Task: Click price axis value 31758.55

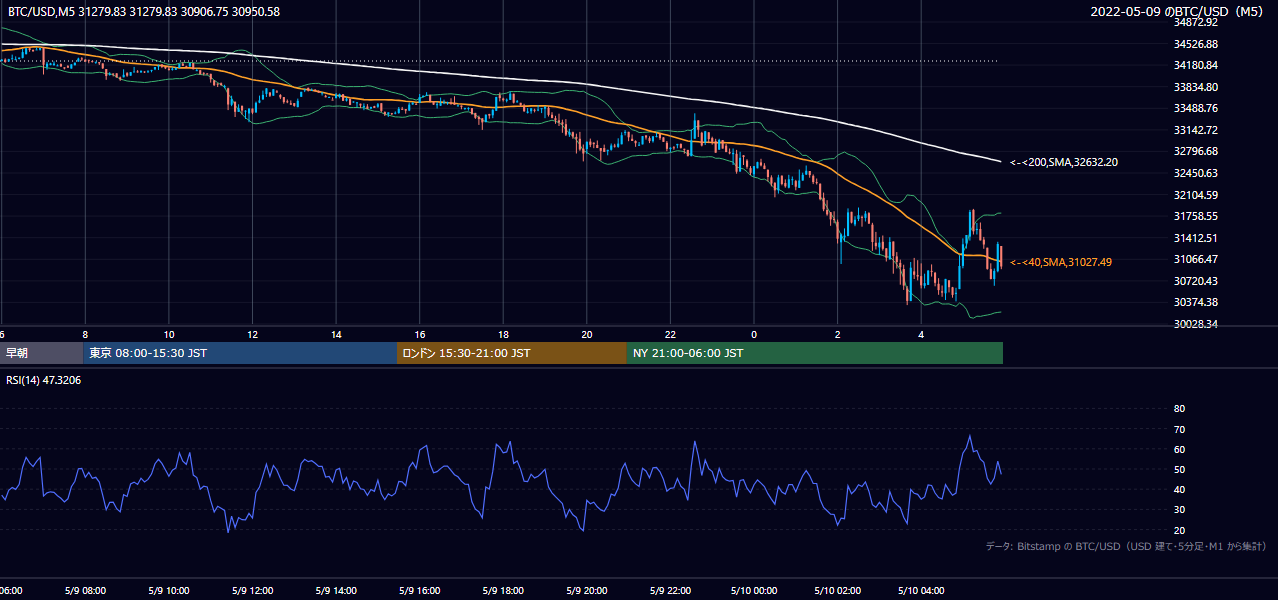Action: [x=1195, y=216]
